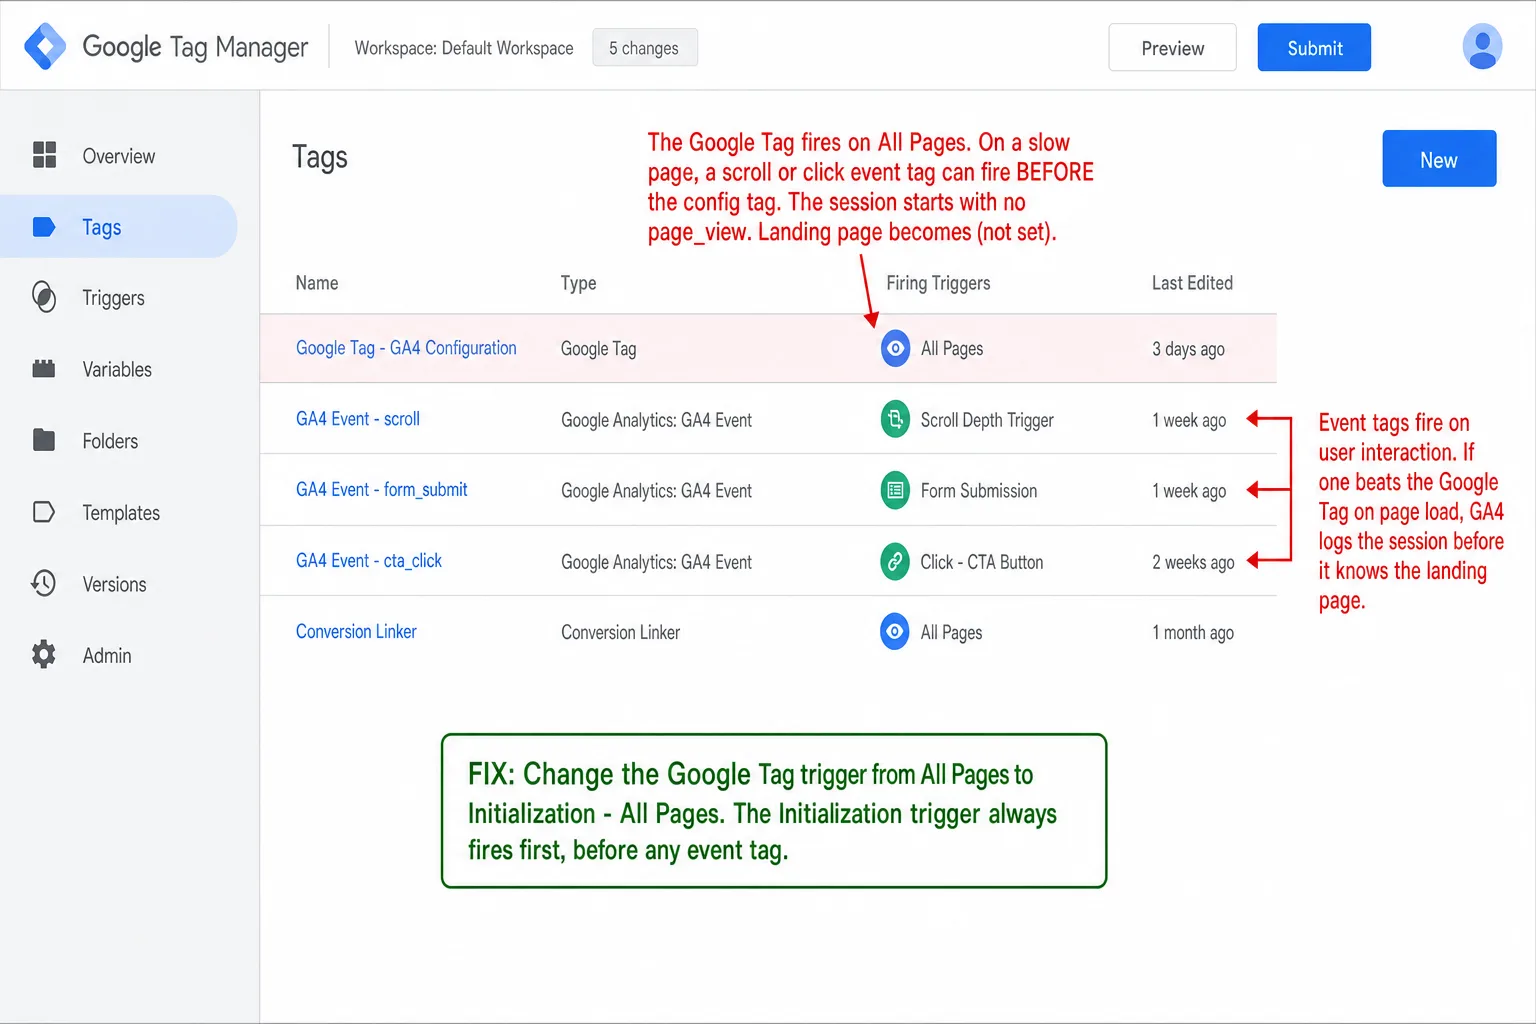This screenshot has height=1024, width=1536.
Task: Select Tags in the sidebar
Action: pyautogui.click(x=119, y=227)
